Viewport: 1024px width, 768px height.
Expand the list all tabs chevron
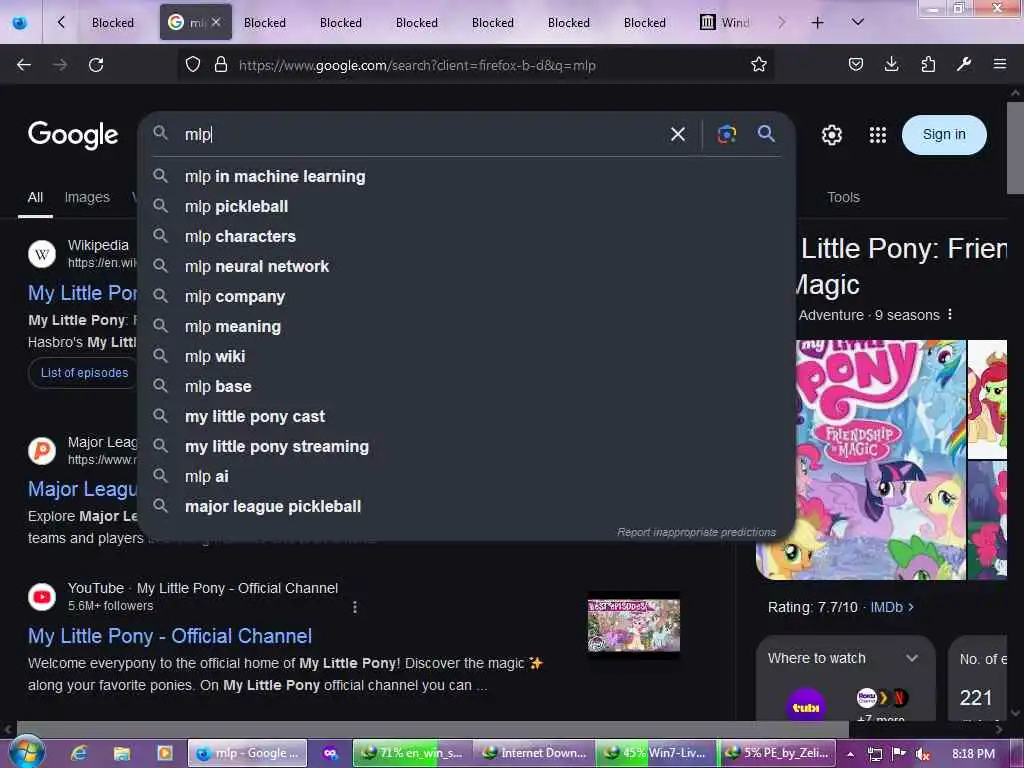[x=857, y=22]
